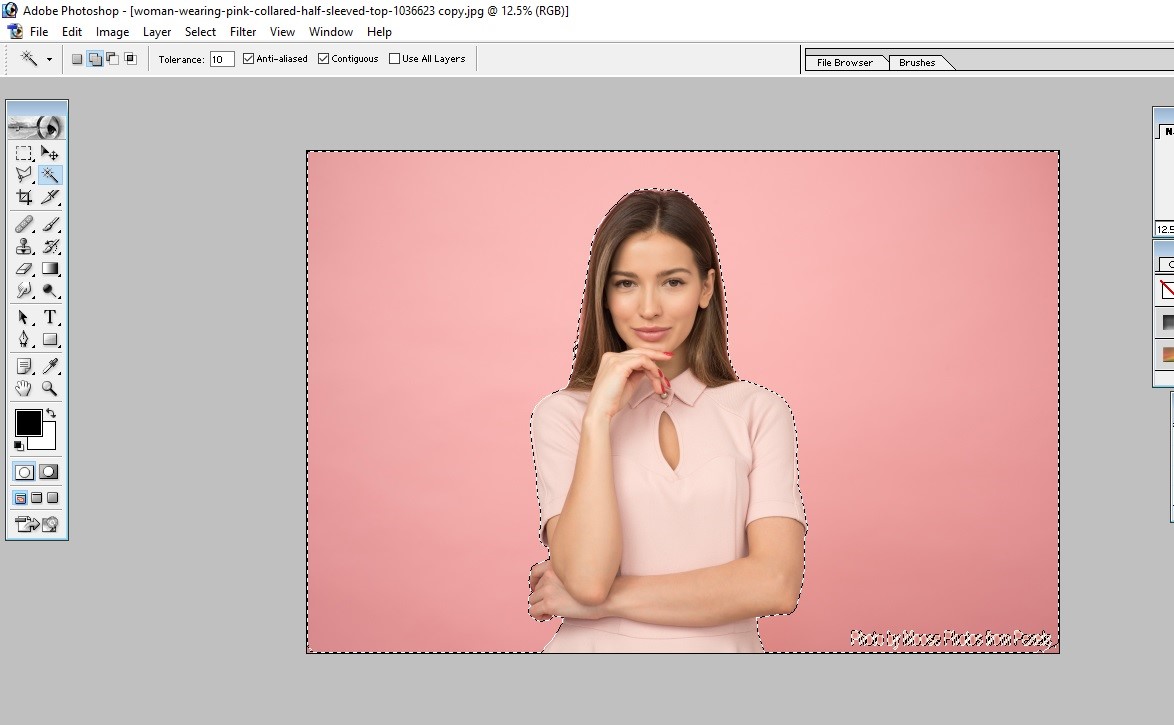This screenshot has height=725, width=1174.
Task: Enable Use All Layers checkbox
Action: tap(395, 58)
